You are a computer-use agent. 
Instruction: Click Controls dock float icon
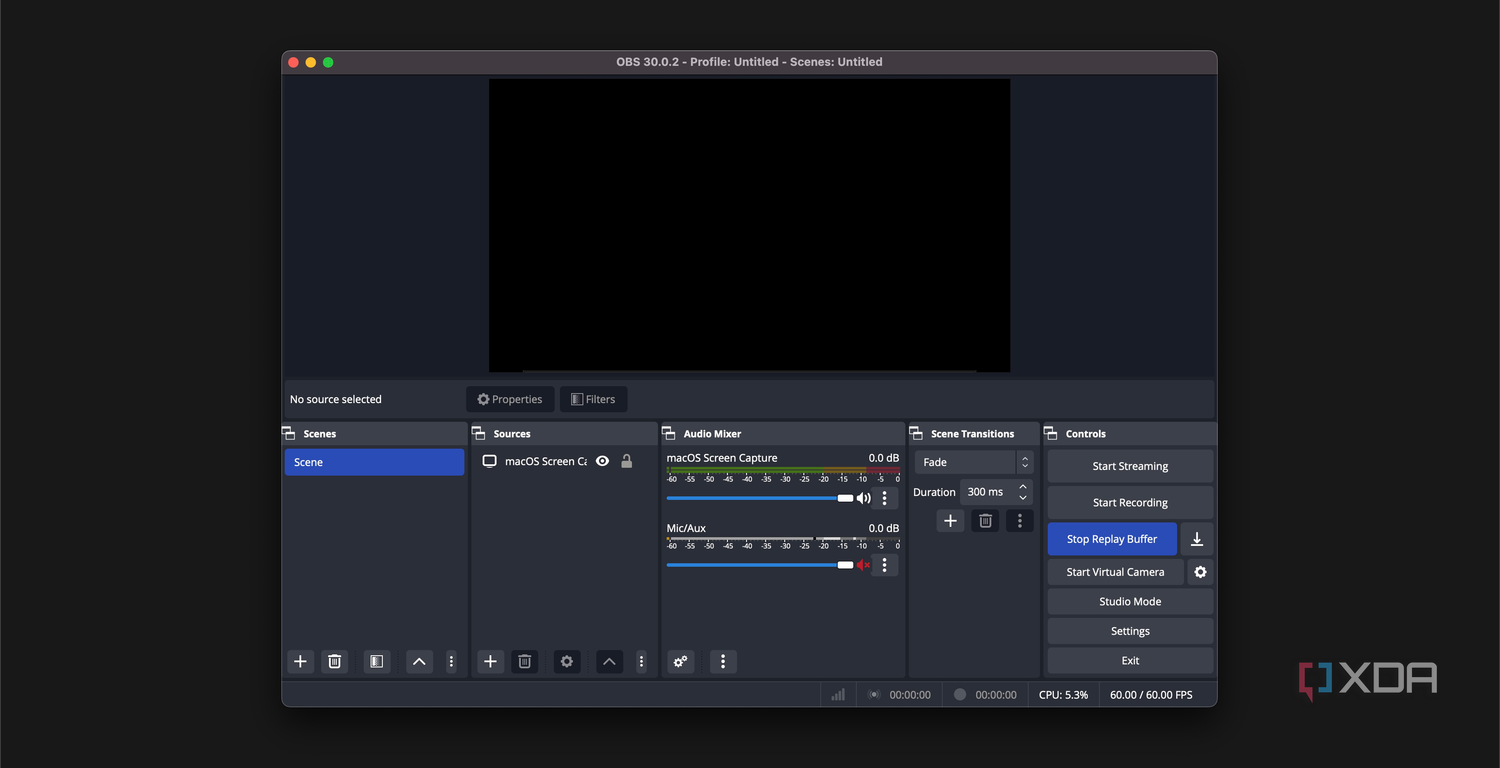coord(1051,433)
